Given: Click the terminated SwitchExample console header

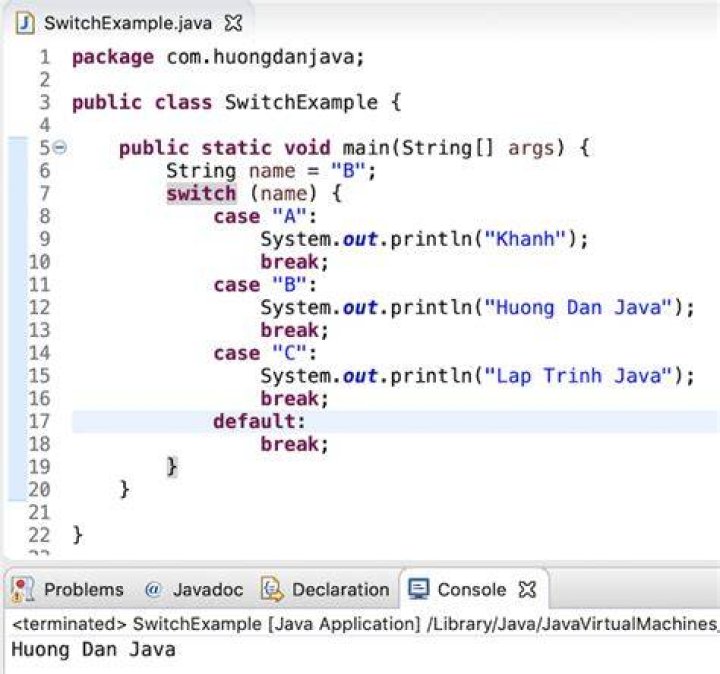Looking at the screenshot, I should pos(365,624).
